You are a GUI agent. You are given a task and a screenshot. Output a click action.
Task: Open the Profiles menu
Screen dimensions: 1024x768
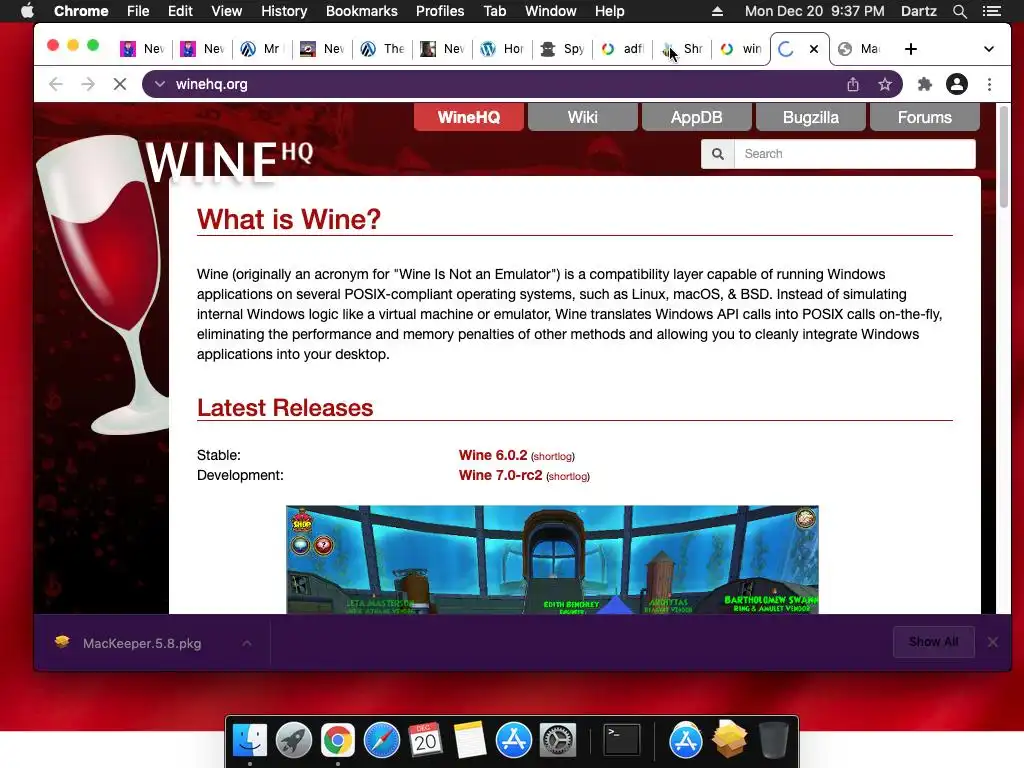pyautogui.click(x=440, y=11)
